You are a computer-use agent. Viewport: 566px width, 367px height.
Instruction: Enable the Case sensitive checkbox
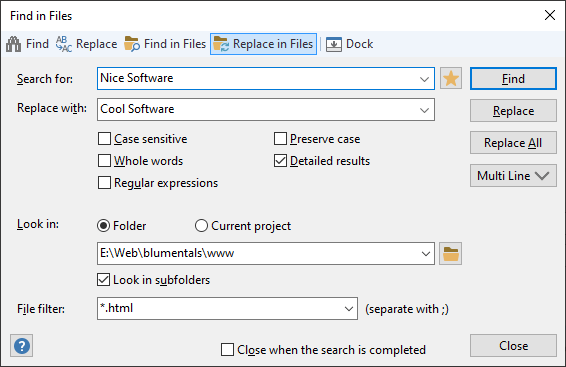click(104, 139)
